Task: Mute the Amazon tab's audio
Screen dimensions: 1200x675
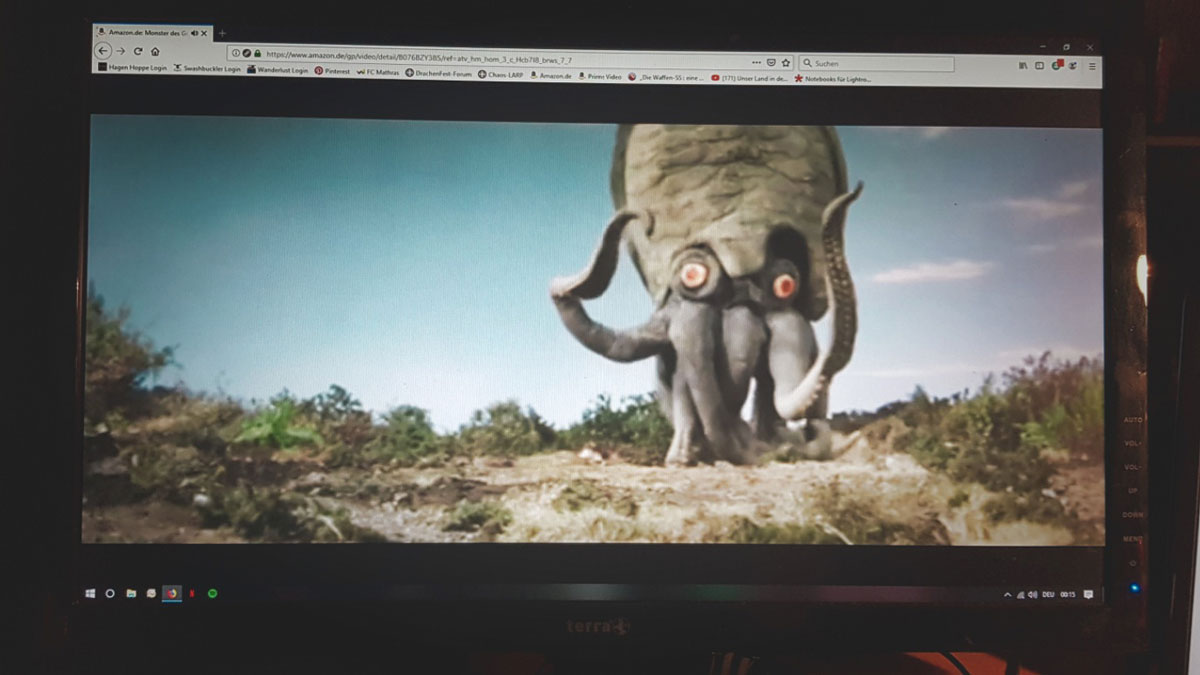Action: [194, 33]
